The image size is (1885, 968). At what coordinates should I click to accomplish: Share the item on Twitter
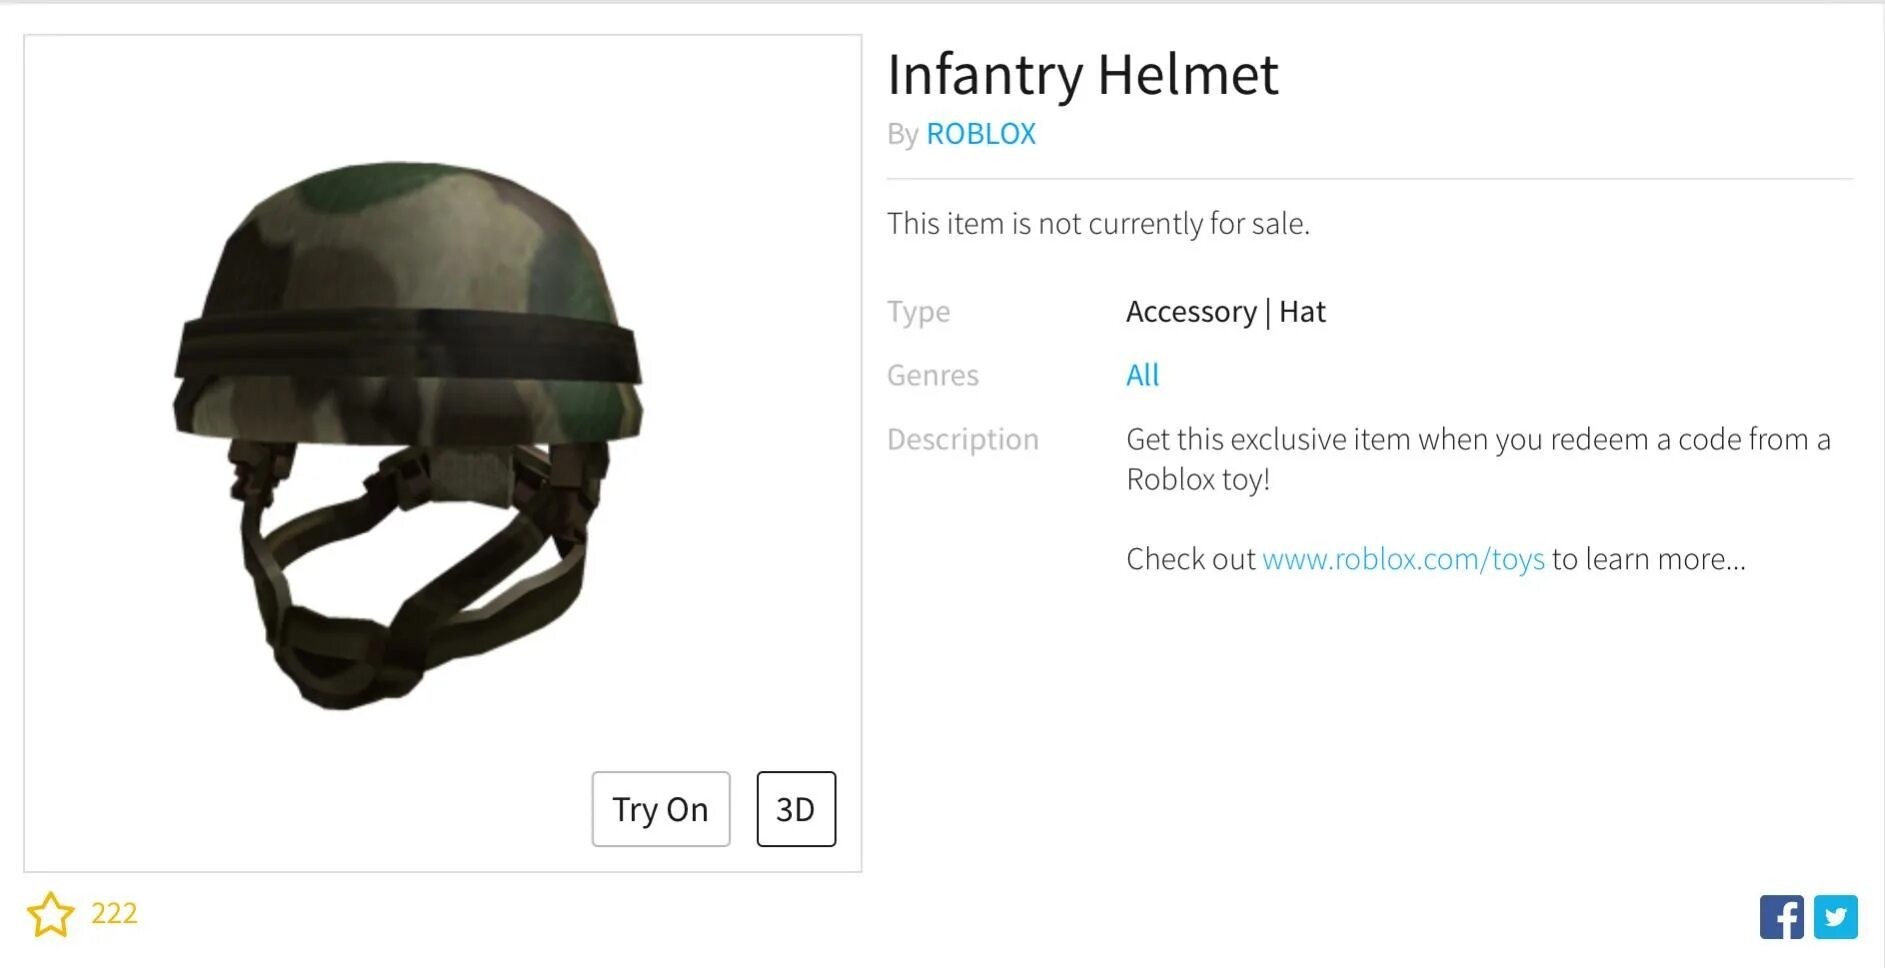pyautogui.click(x=1835, y=917)
